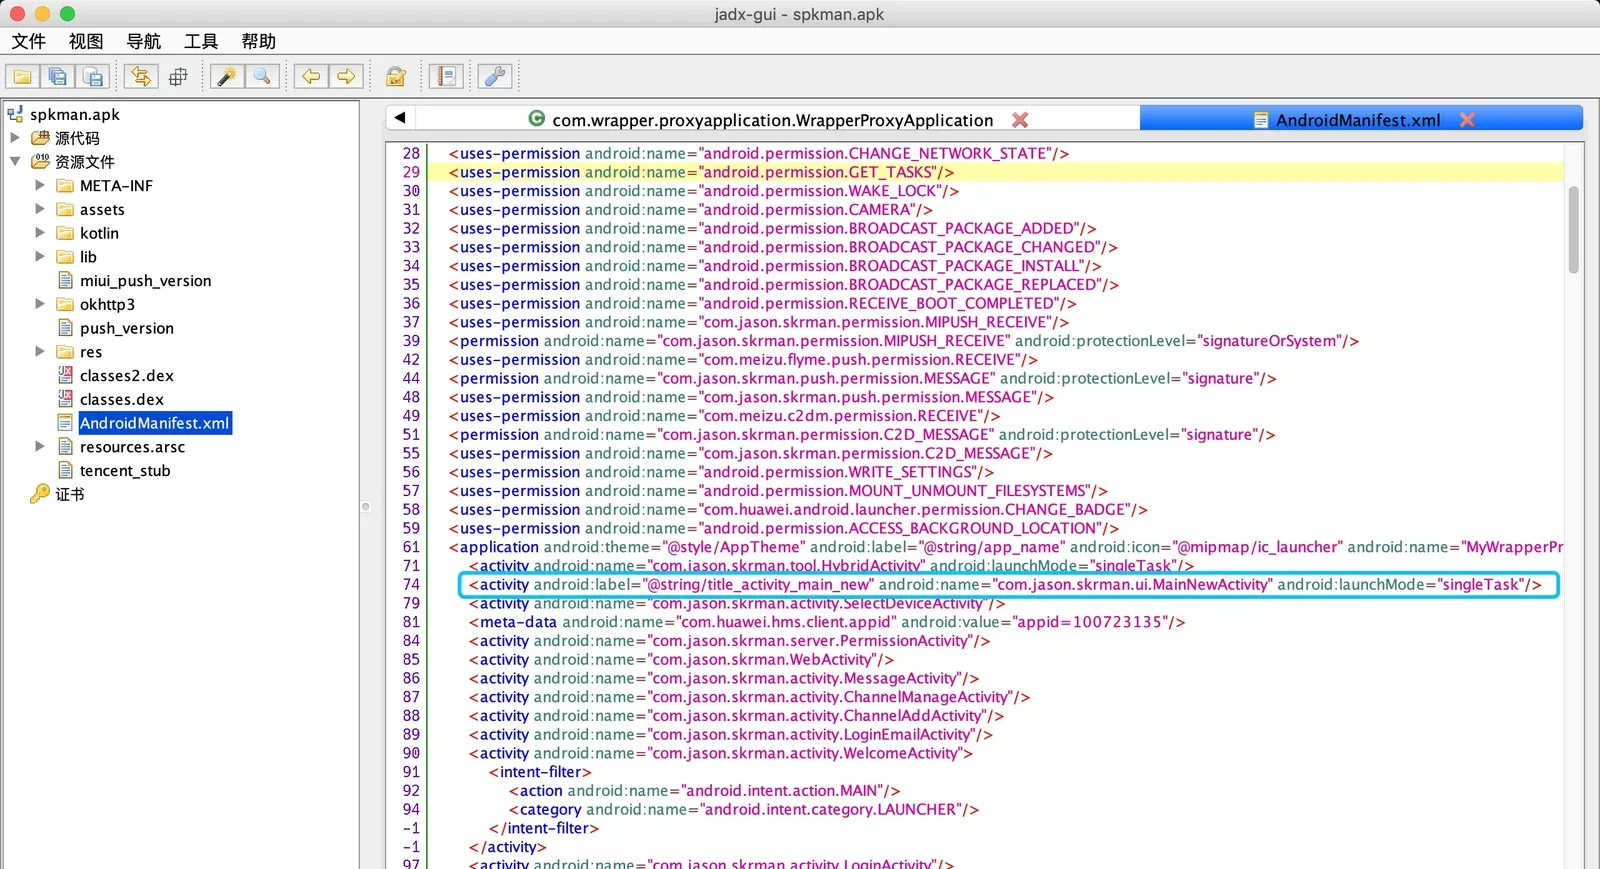
Task: Expand the res folder
Action: pyautogui.click(x=40, y=351)
